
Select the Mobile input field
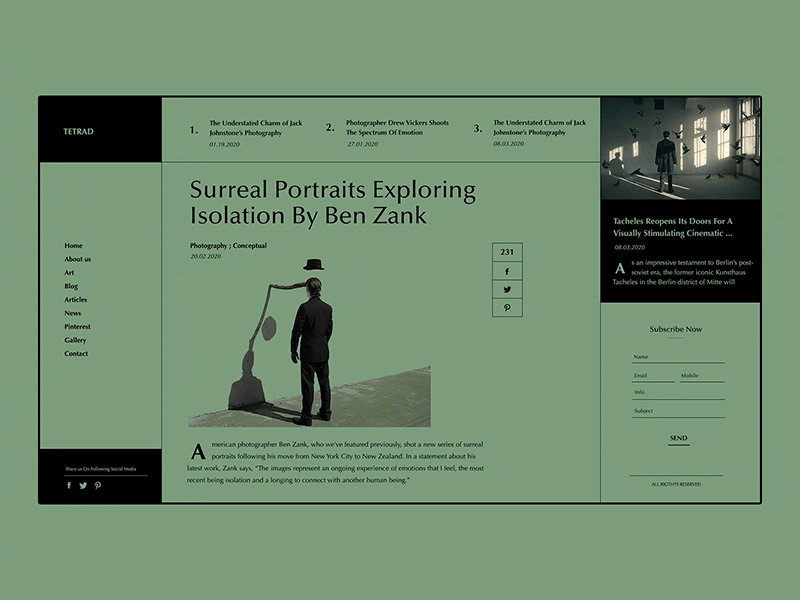[x=702, y=376]
